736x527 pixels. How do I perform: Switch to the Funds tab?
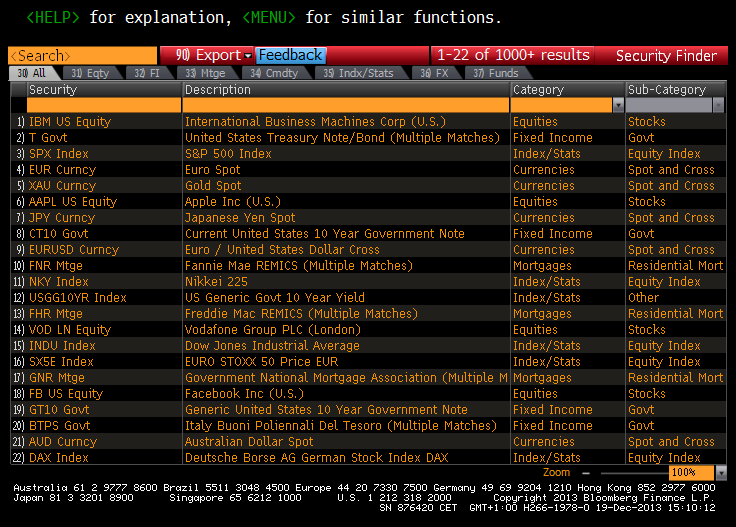pyautogui.click(x=496, y=73)
